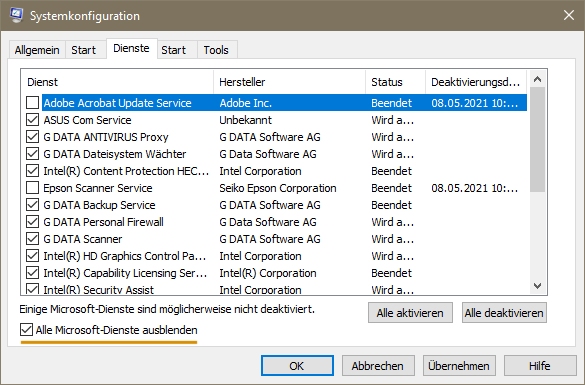
Task: Click the Systemkonfiguration title bar icon
Action: [x=16, y=16]
